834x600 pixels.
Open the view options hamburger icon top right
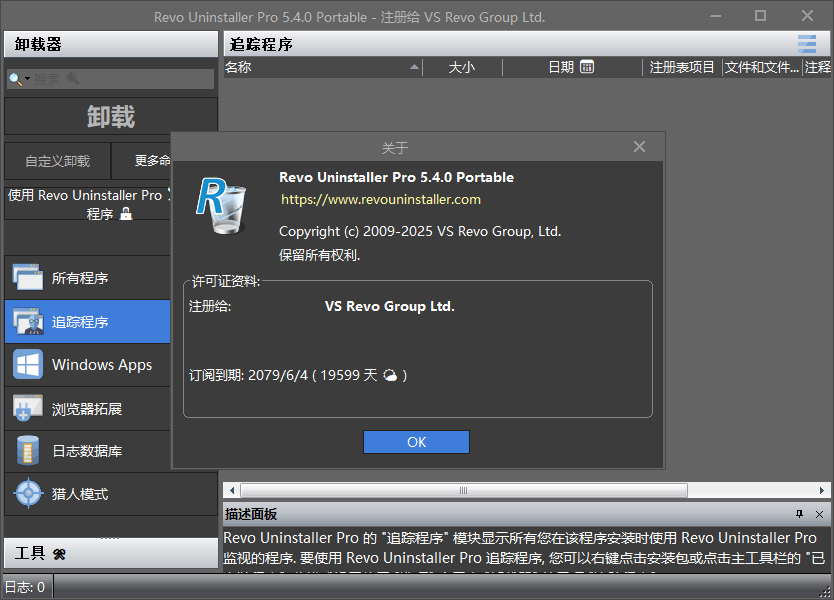[808, 43]
